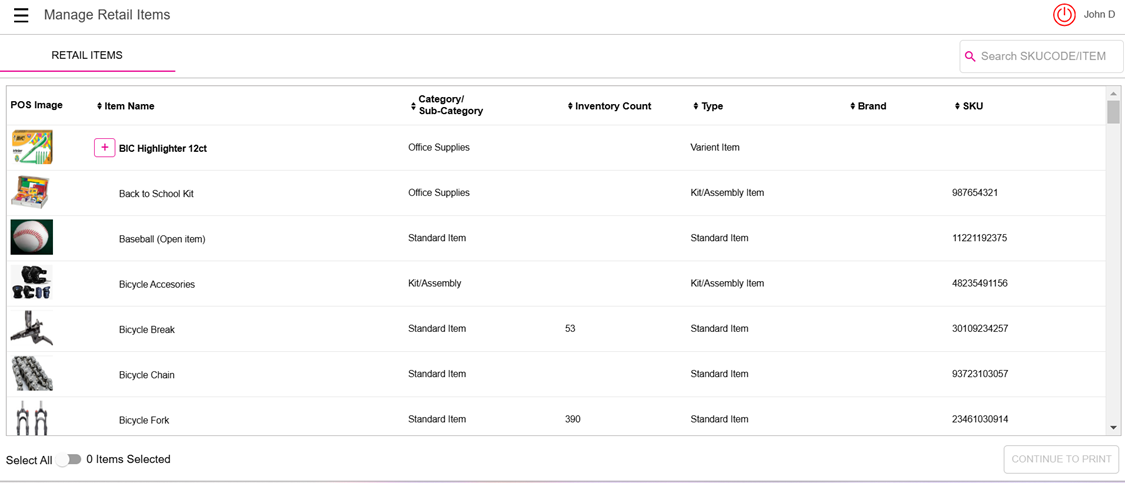This screenshot has width=1125, height=483.
Task: Open the hamburger navigation menu
Action: click(21, 15)
